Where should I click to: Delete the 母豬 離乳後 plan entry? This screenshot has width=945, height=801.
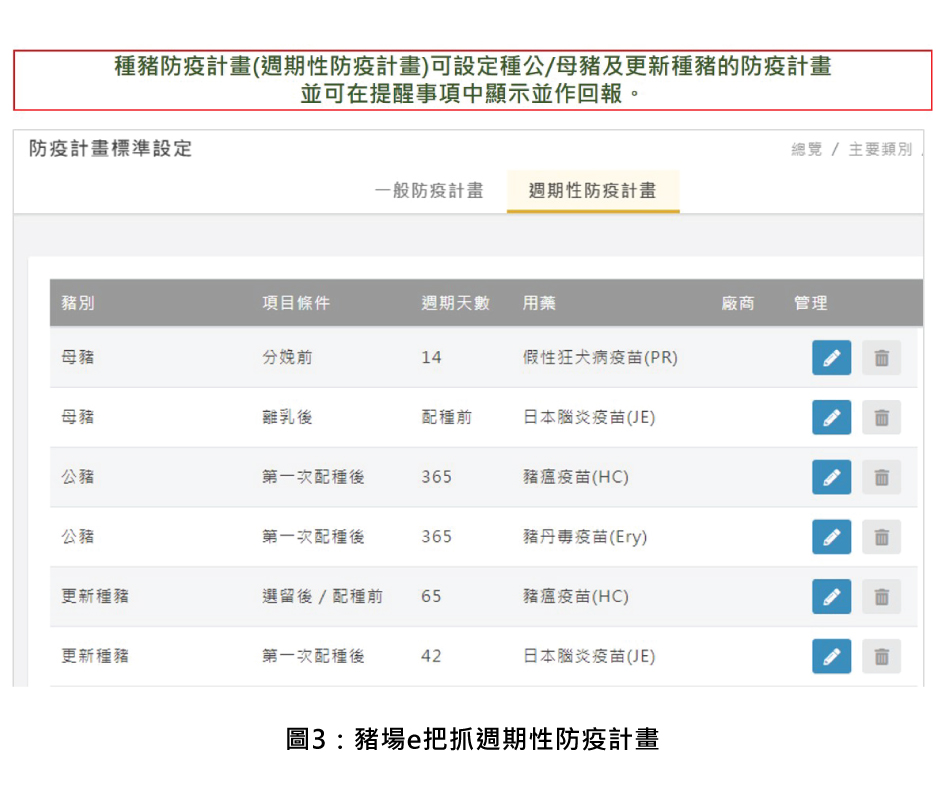(881, 417)
